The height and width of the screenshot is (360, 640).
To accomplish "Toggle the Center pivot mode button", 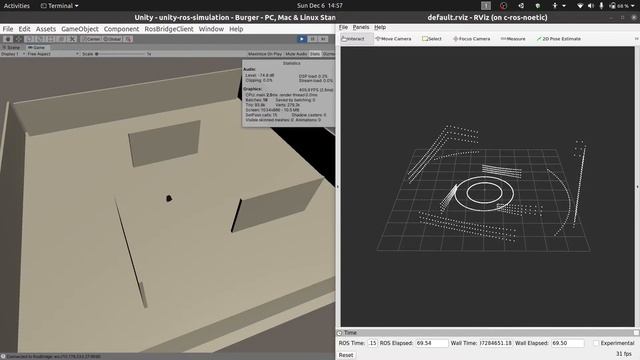I will pyautogui.click(x=91, y=39).
